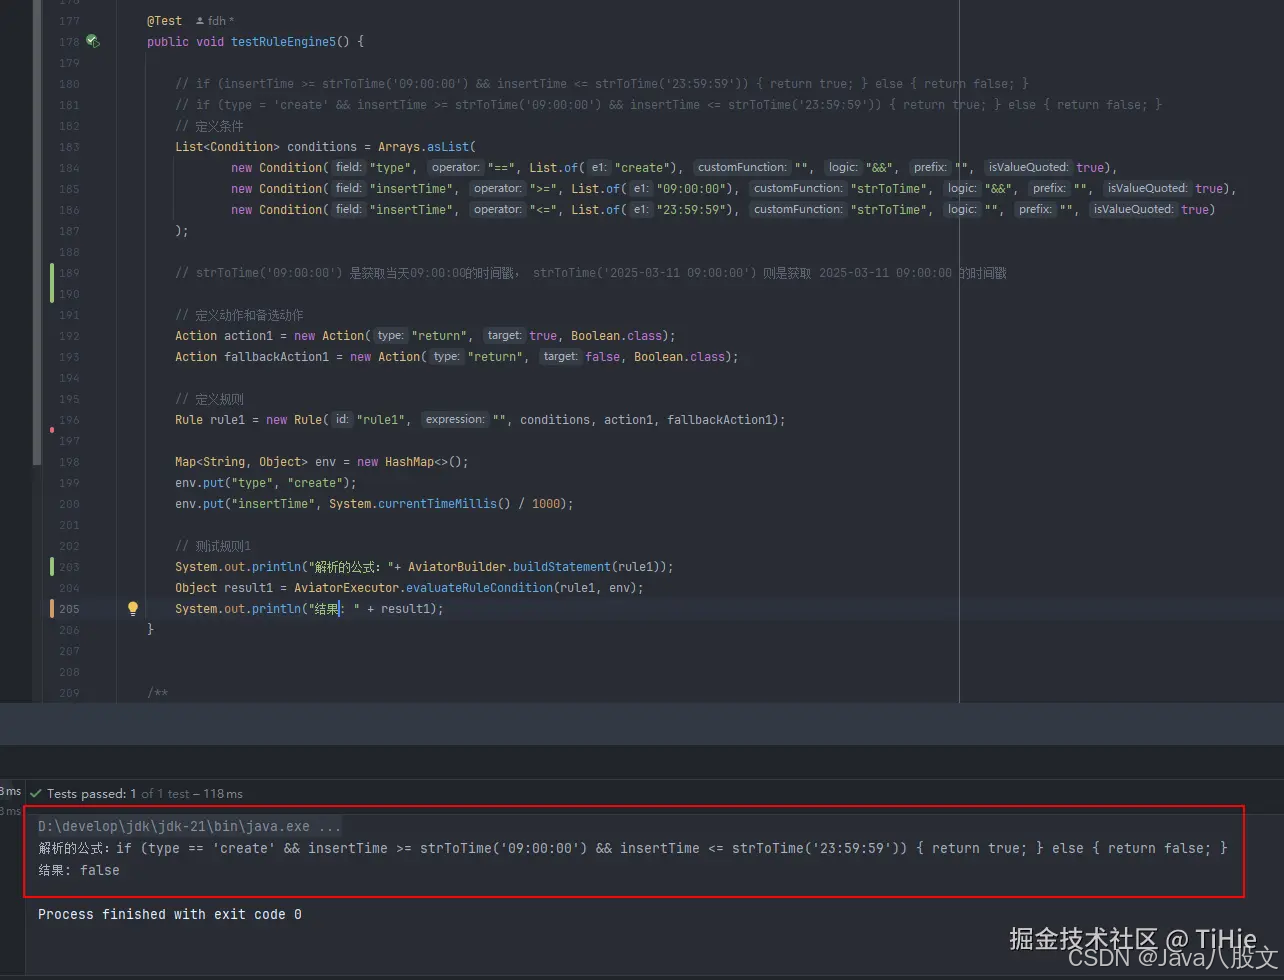Viewport: 1284px width, 980px height.
Task: Remove the red breakpoint on line 196
Action: (50, 431)
